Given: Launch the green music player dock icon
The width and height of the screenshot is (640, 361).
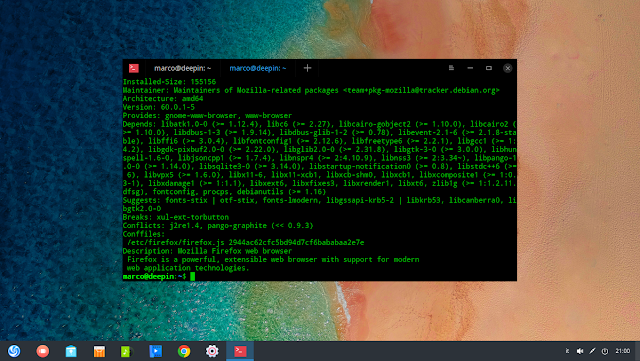Looking at the screenshot, I should (x=127, y=351).
